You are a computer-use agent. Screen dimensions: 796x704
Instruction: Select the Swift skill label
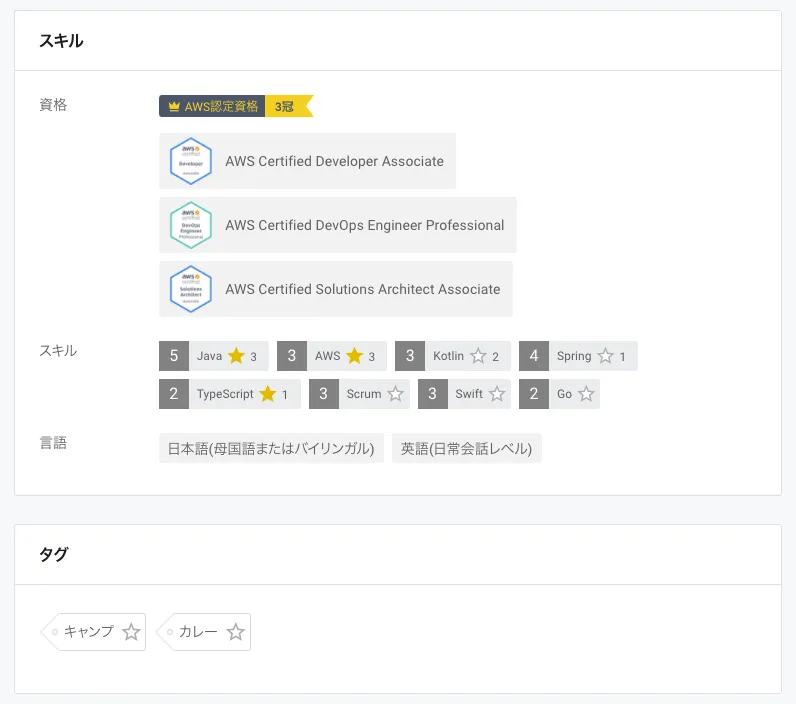[x=469, y=394]
